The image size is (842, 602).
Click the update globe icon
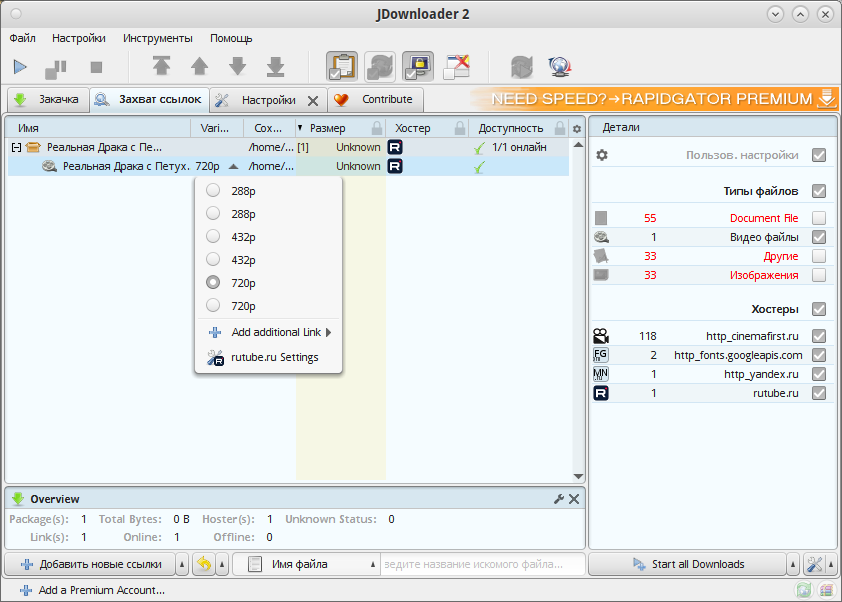pos(560,67)
